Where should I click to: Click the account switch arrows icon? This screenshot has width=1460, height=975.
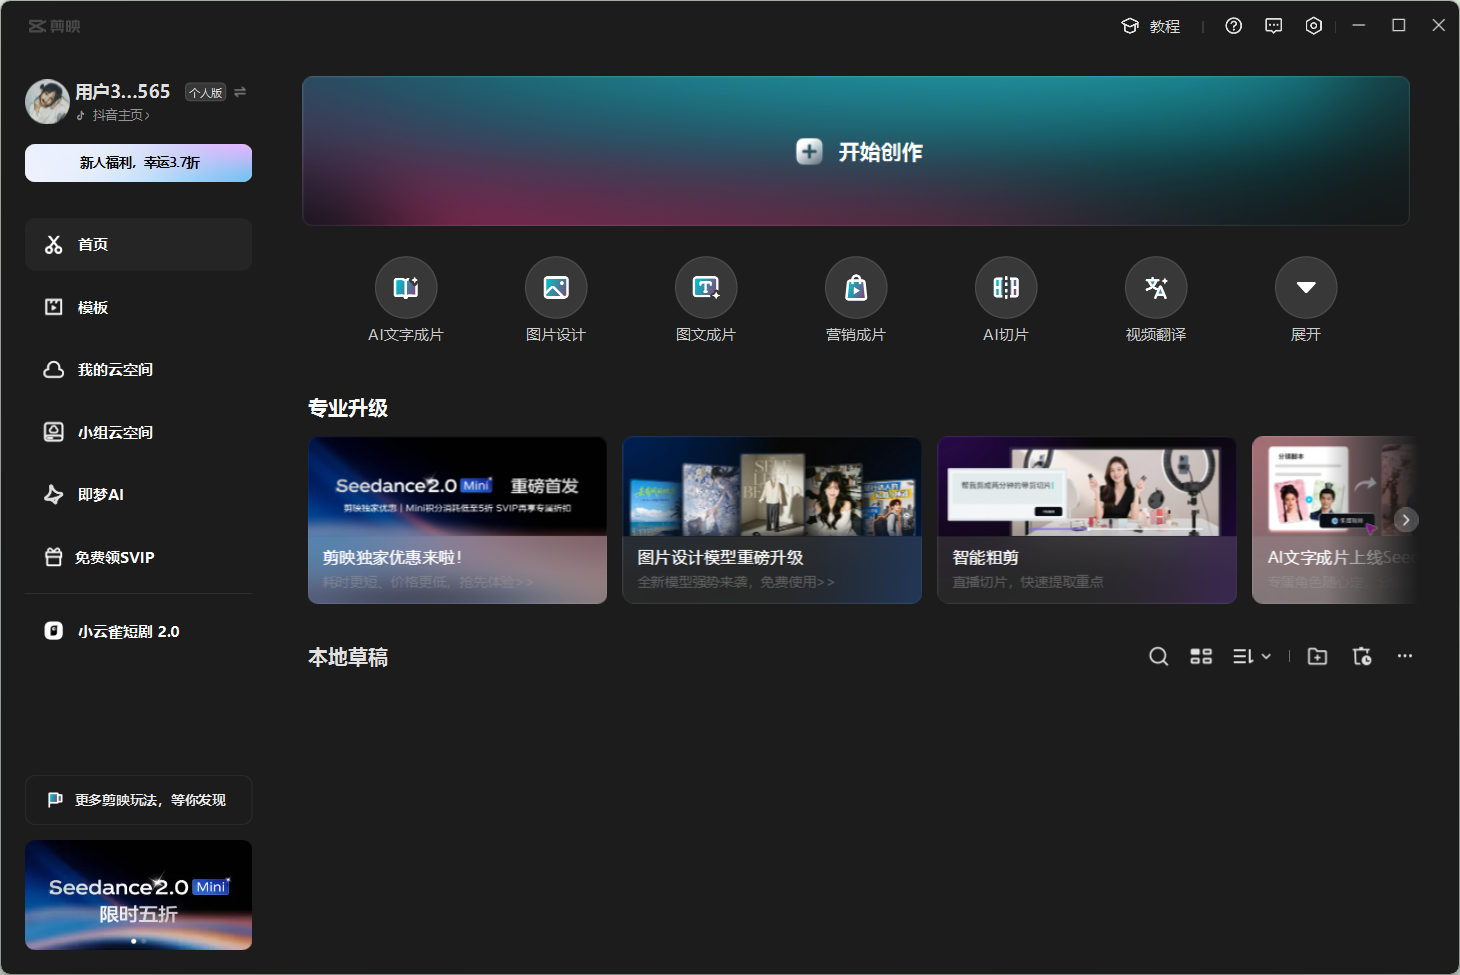240,92
